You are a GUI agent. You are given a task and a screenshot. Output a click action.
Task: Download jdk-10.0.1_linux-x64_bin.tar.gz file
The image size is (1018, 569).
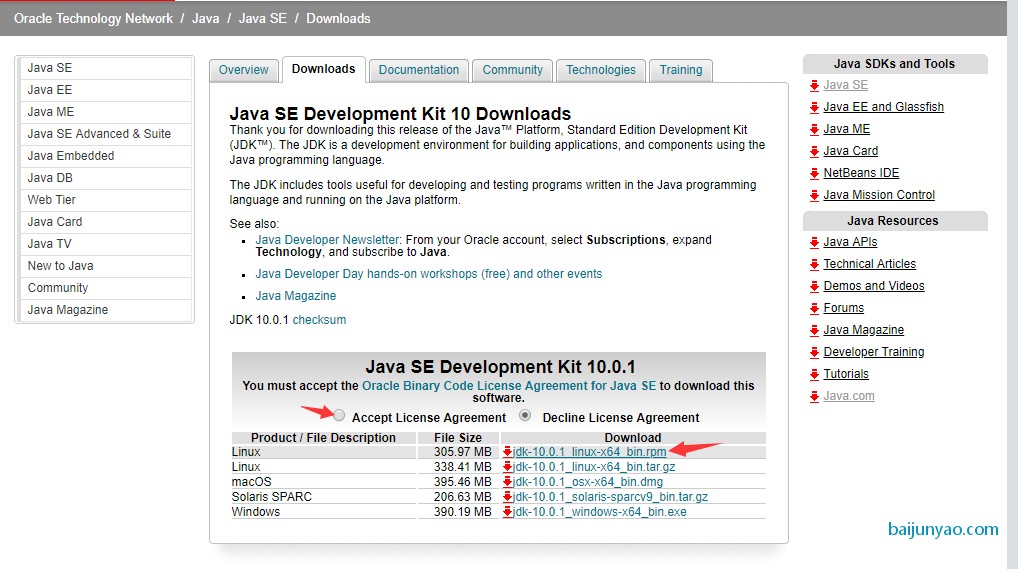coord(594,466)
